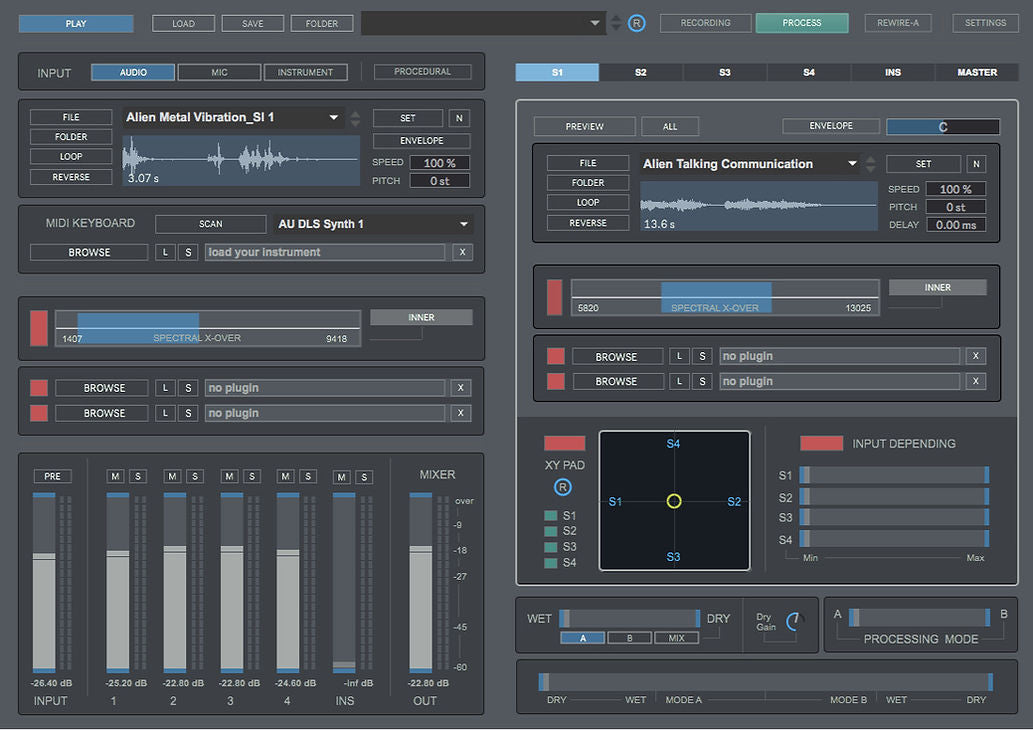
Task: Toggle the red INPUT DEPENDING switch
Action: [x=821, y=443]
